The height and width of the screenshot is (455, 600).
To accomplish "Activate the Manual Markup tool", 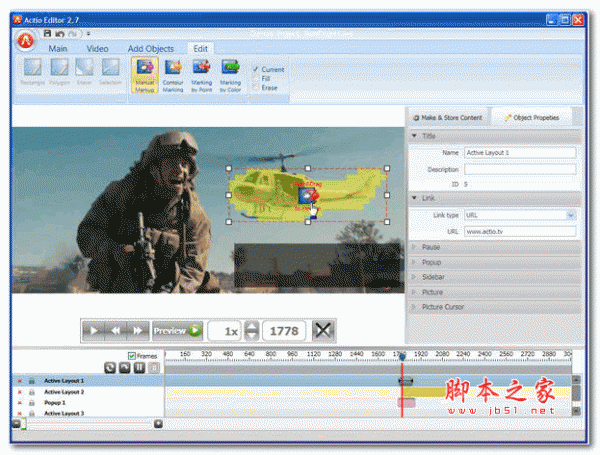I will pyautogui.click(x=145, y=75).
